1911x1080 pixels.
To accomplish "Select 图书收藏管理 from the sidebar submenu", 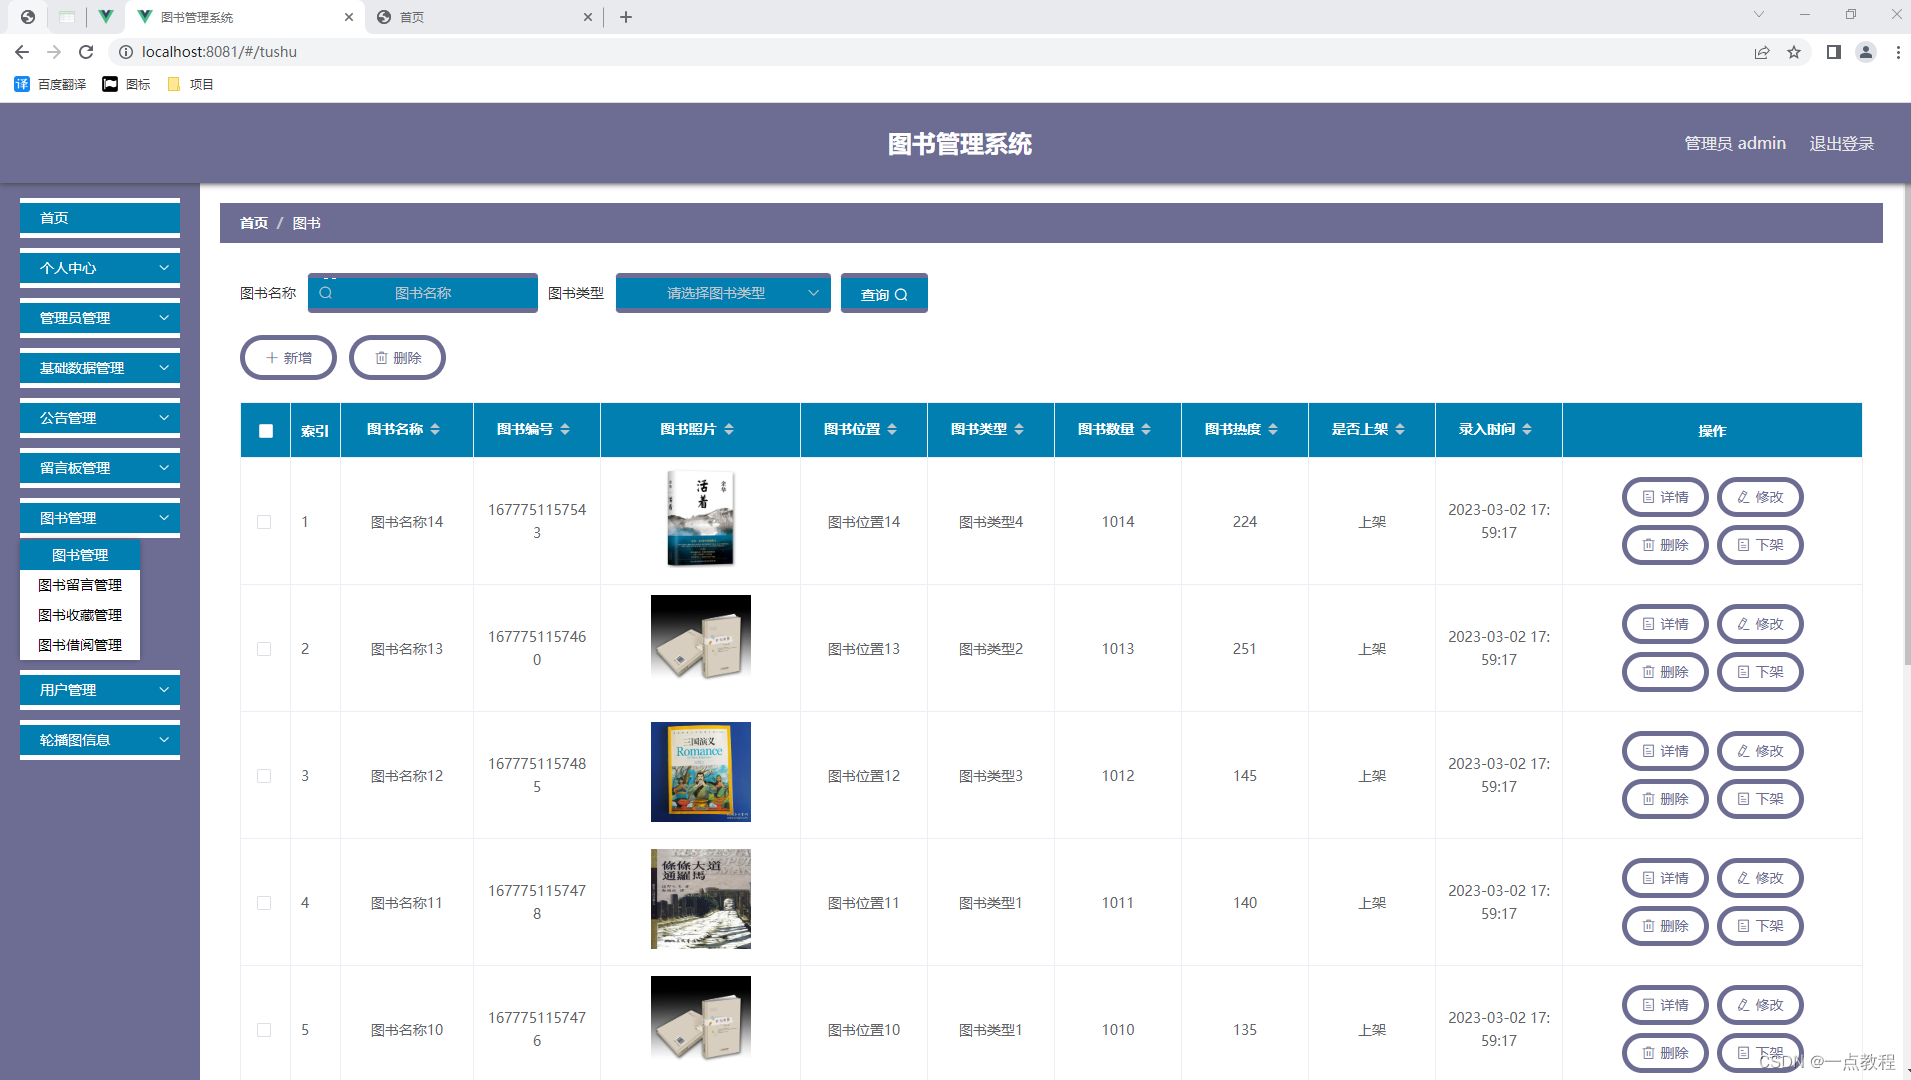I will click(80, 614).
